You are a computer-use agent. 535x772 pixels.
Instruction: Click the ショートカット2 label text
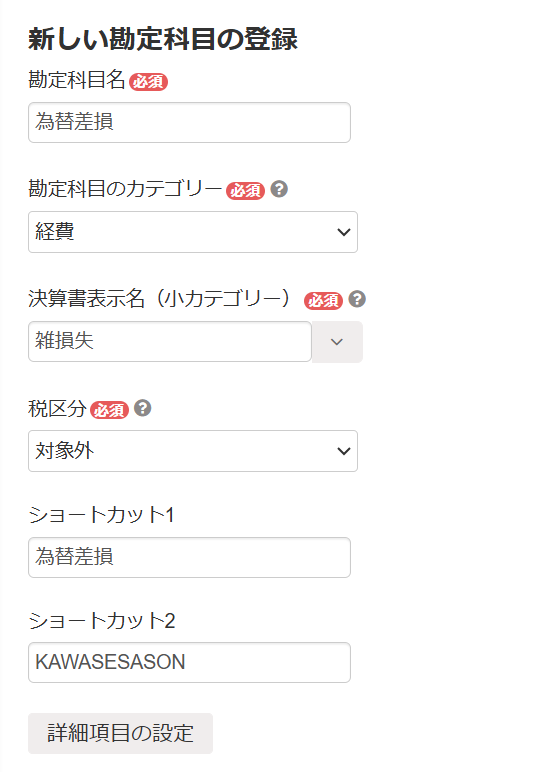[x=102, y=620]
